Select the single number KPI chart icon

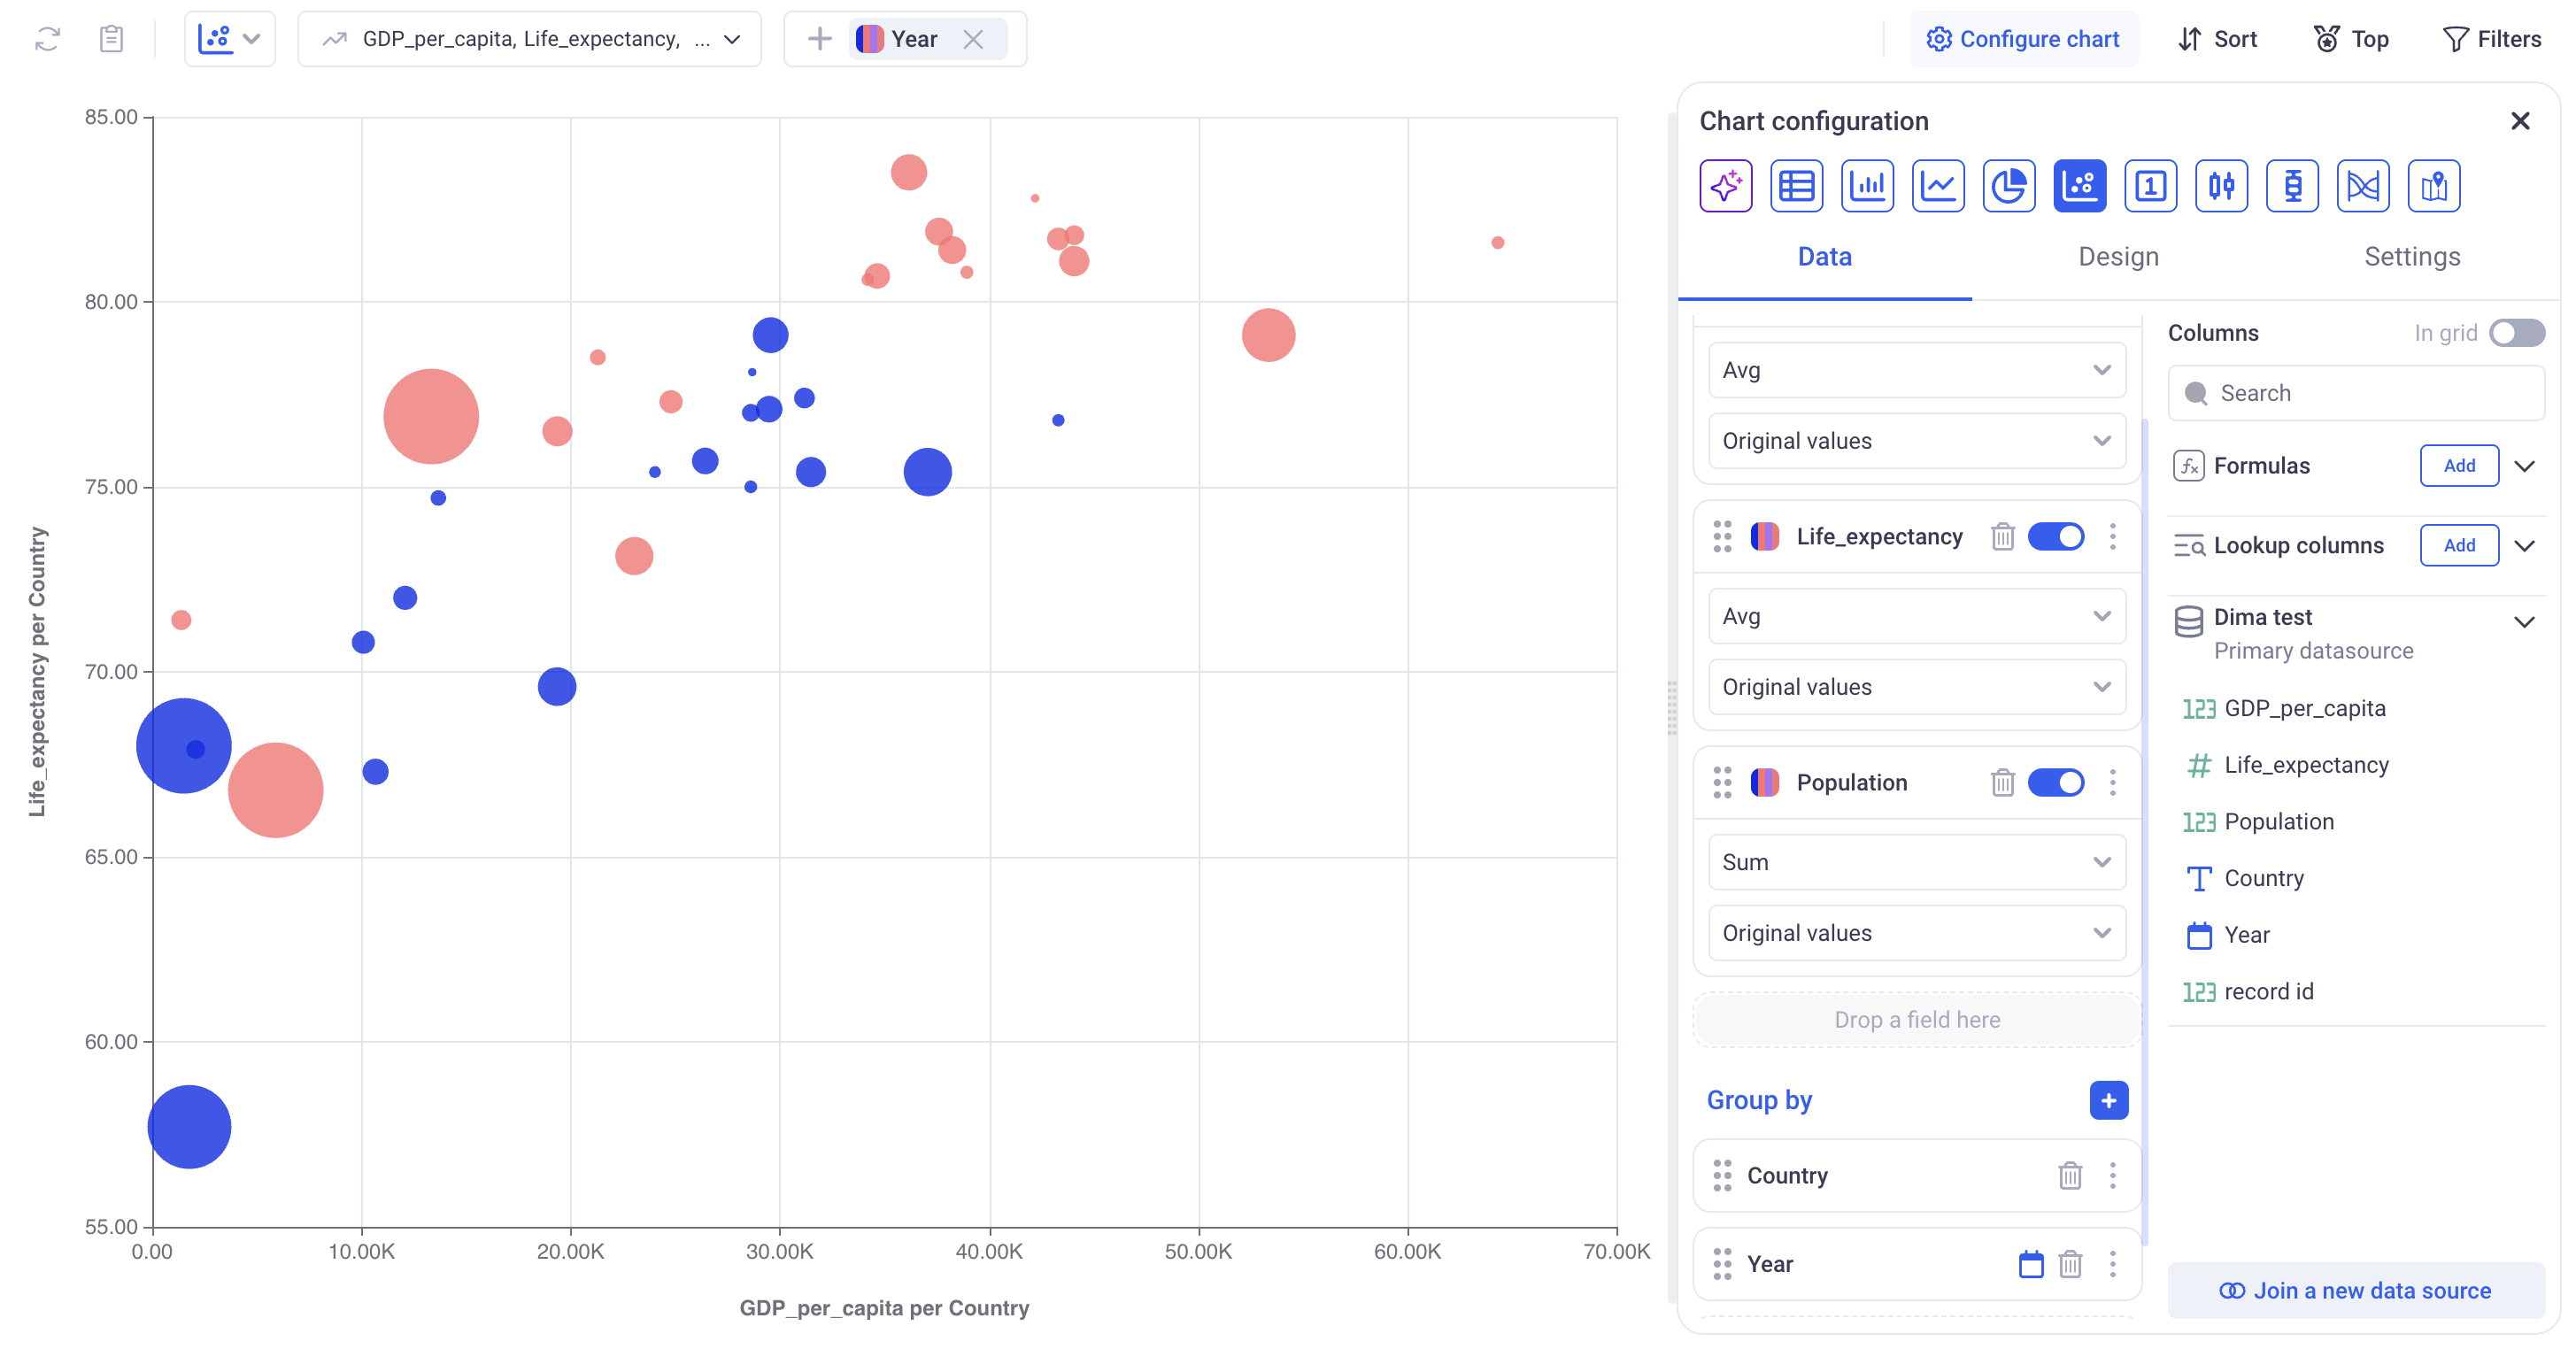coord(2150,186)
